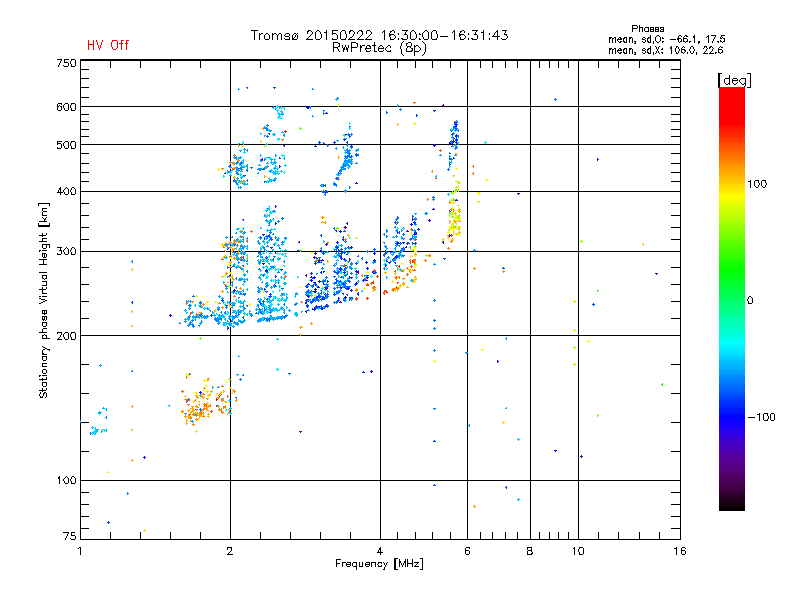Click the x-axis '16' tick label
The image size is (800, 600).
point(680,551)
